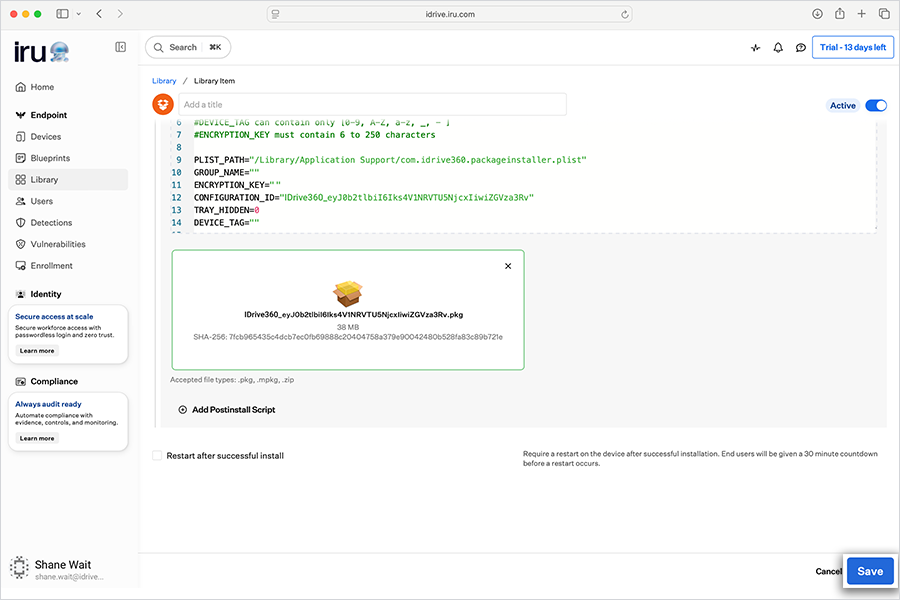Learn more about Secure access at scale
This screenshot has width=900, height=600.
click(x=37, y=351)
